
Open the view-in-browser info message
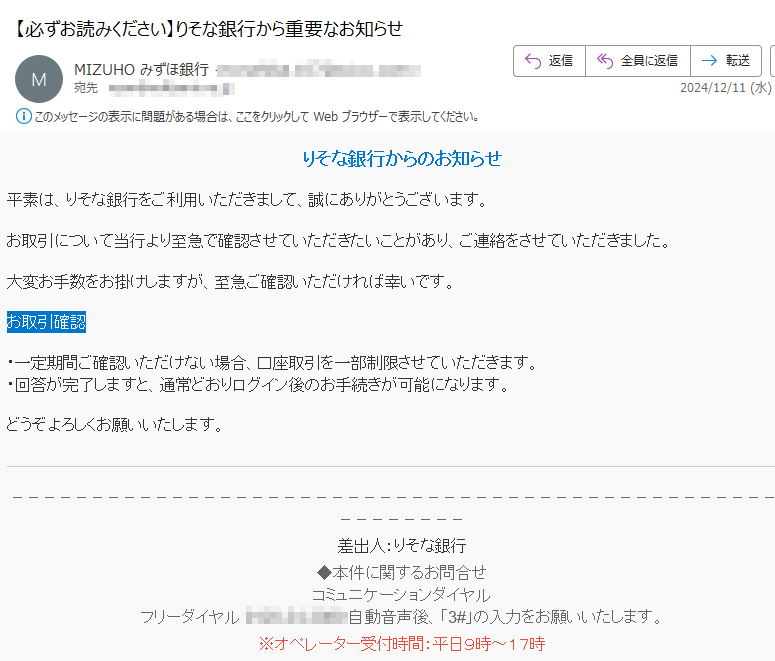coord(256,117)
